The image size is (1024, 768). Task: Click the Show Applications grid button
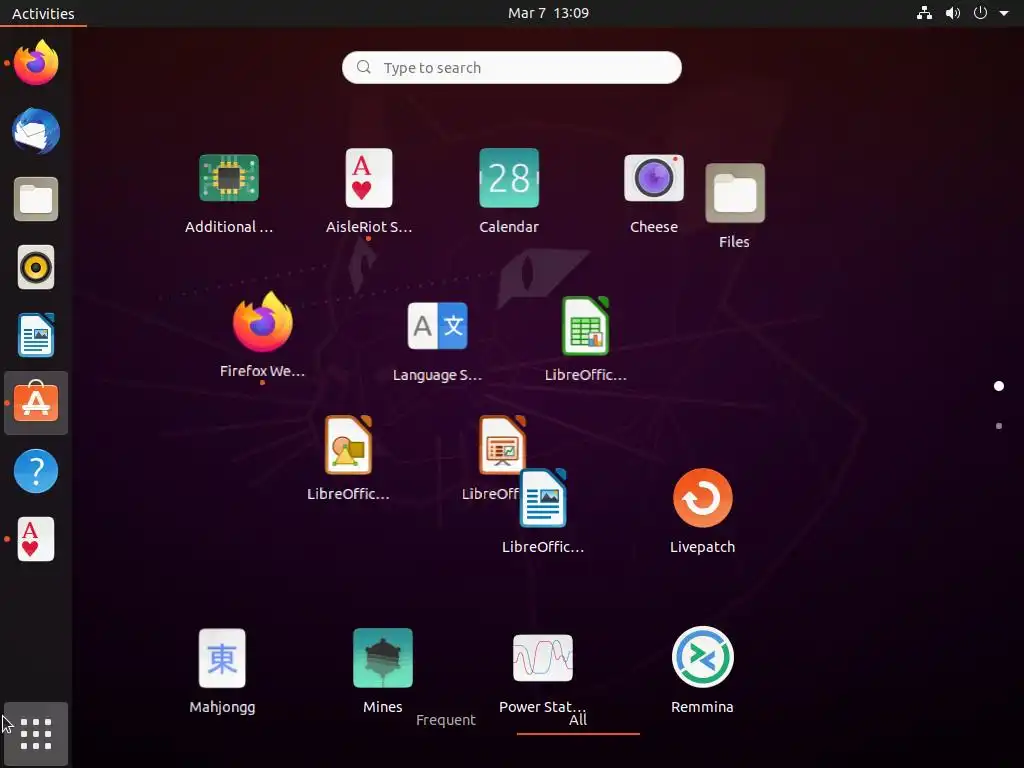click(36, 734)
